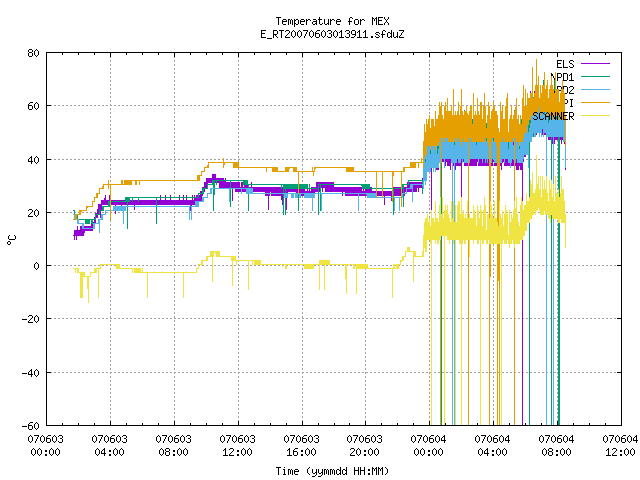
Task: Click the light blue NPD2 legend line sample
Action: [595, 89]
